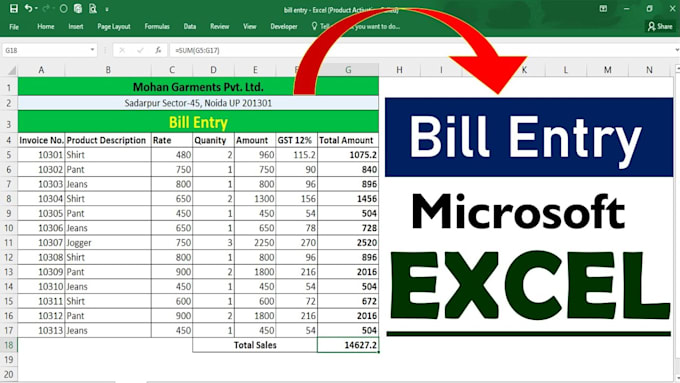Expand the formula bar chevron

(x=677, y=50)
